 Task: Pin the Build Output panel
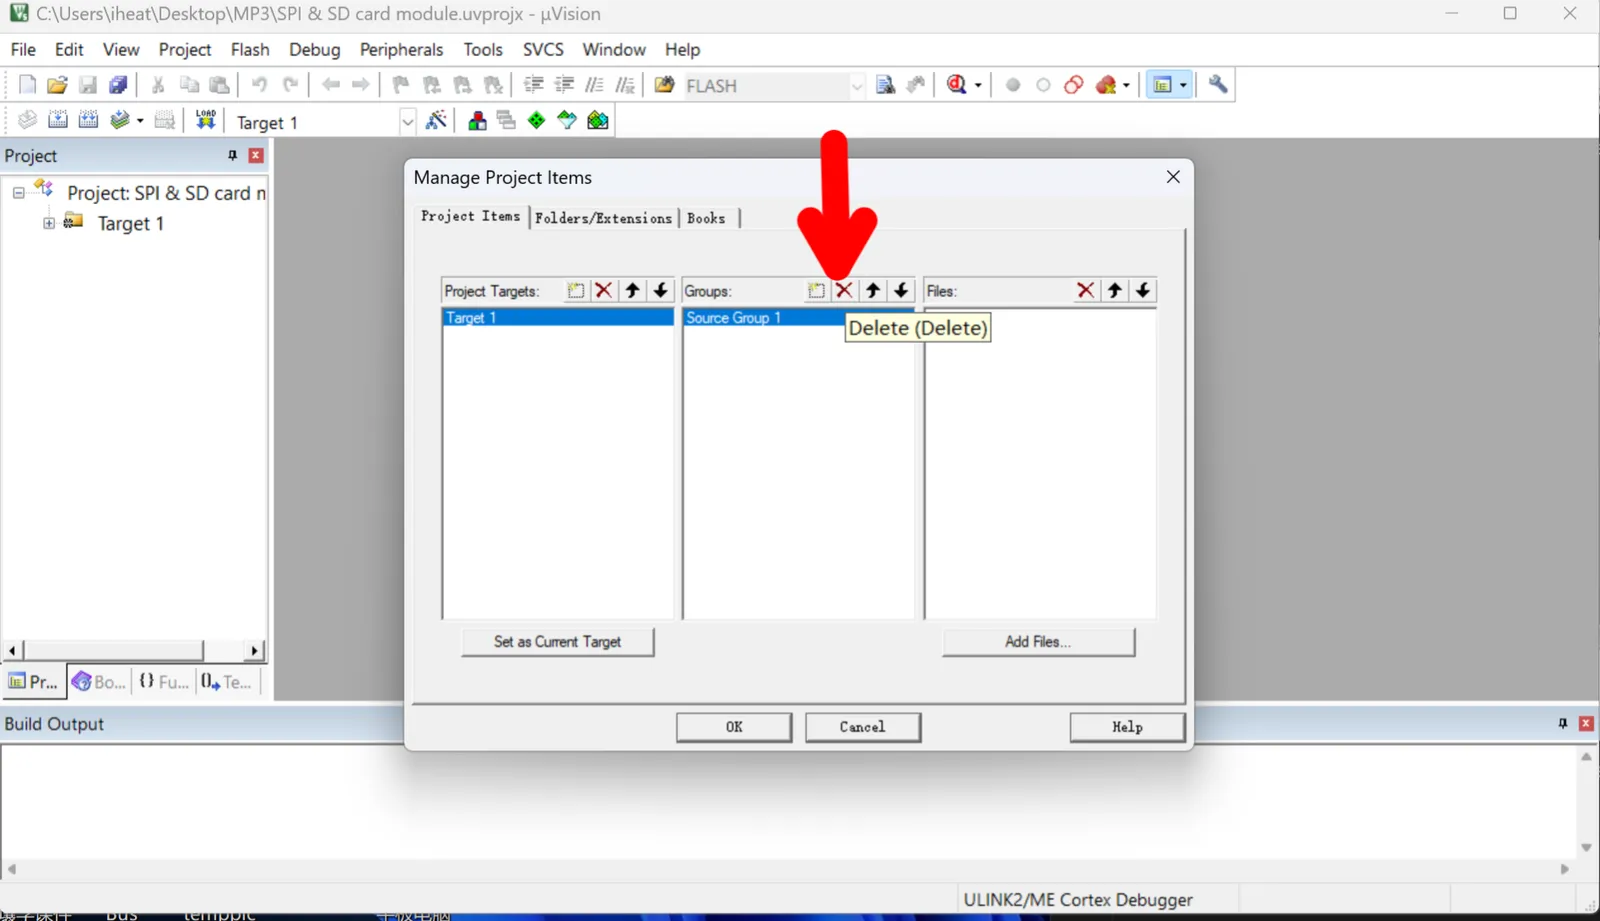[x=1563, y=723]
